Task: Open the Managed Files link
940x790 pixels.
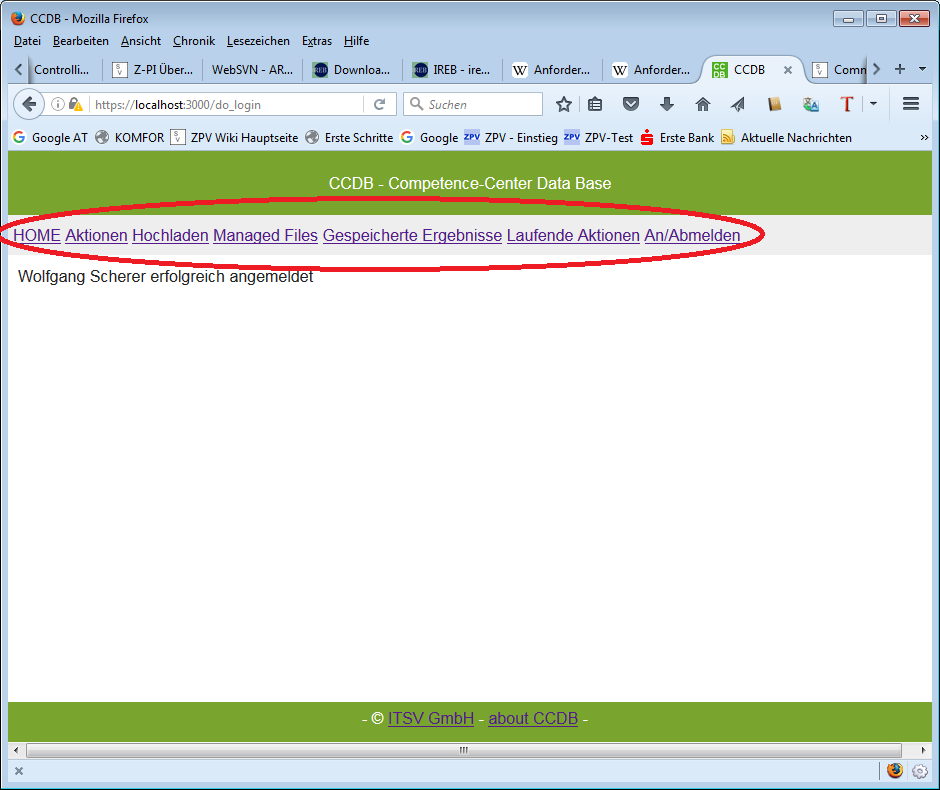Action: 265,236
